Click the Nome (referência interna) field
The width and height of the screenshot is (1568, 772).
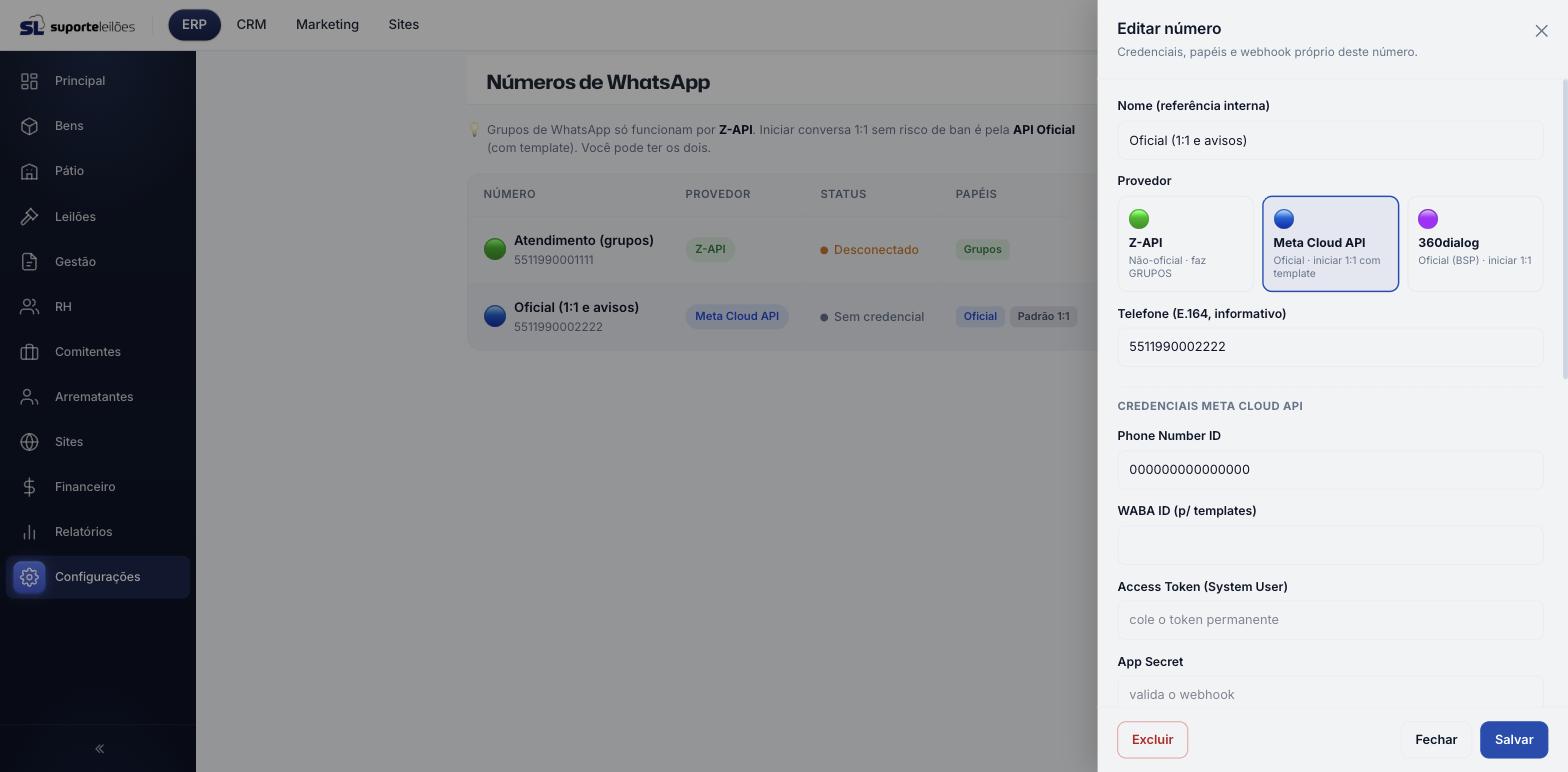[x=1330, y=141]
